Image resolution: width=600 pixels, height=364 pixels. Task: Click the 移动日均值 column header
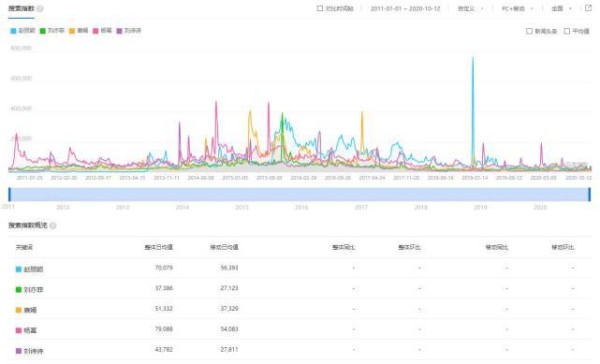[224, 247]
